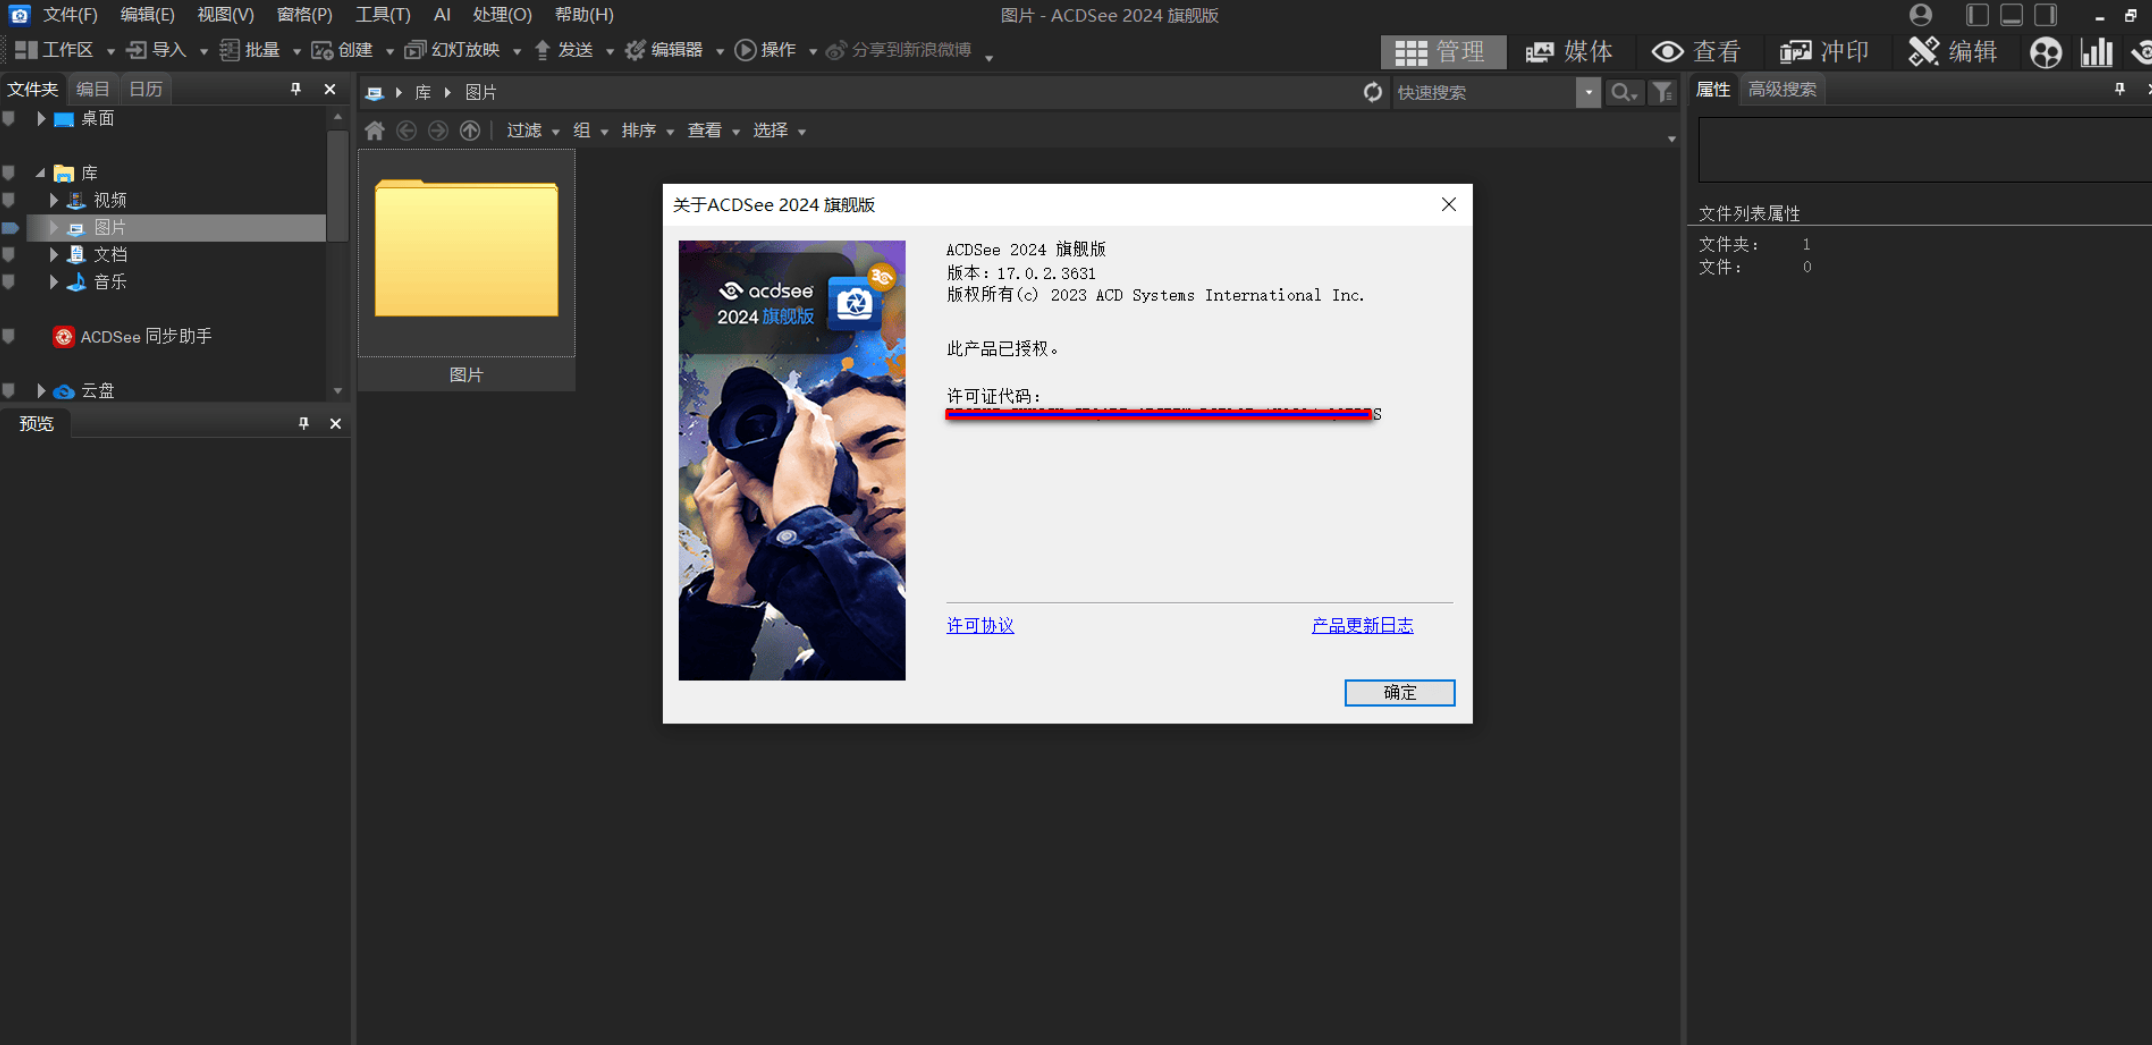
Task: Click the folder tree vertical scrollbar
Action: click(338, 188)
